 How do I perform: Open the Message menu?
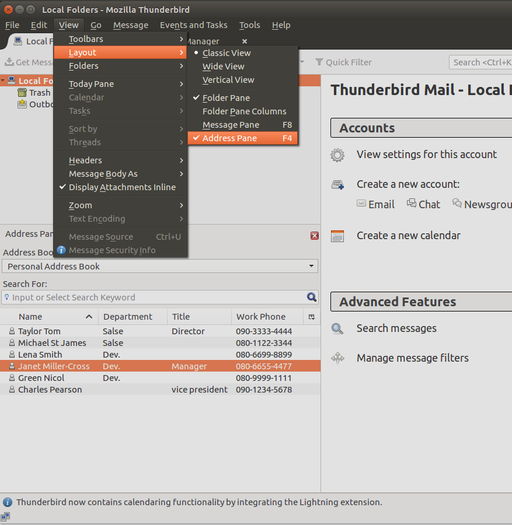131,25
